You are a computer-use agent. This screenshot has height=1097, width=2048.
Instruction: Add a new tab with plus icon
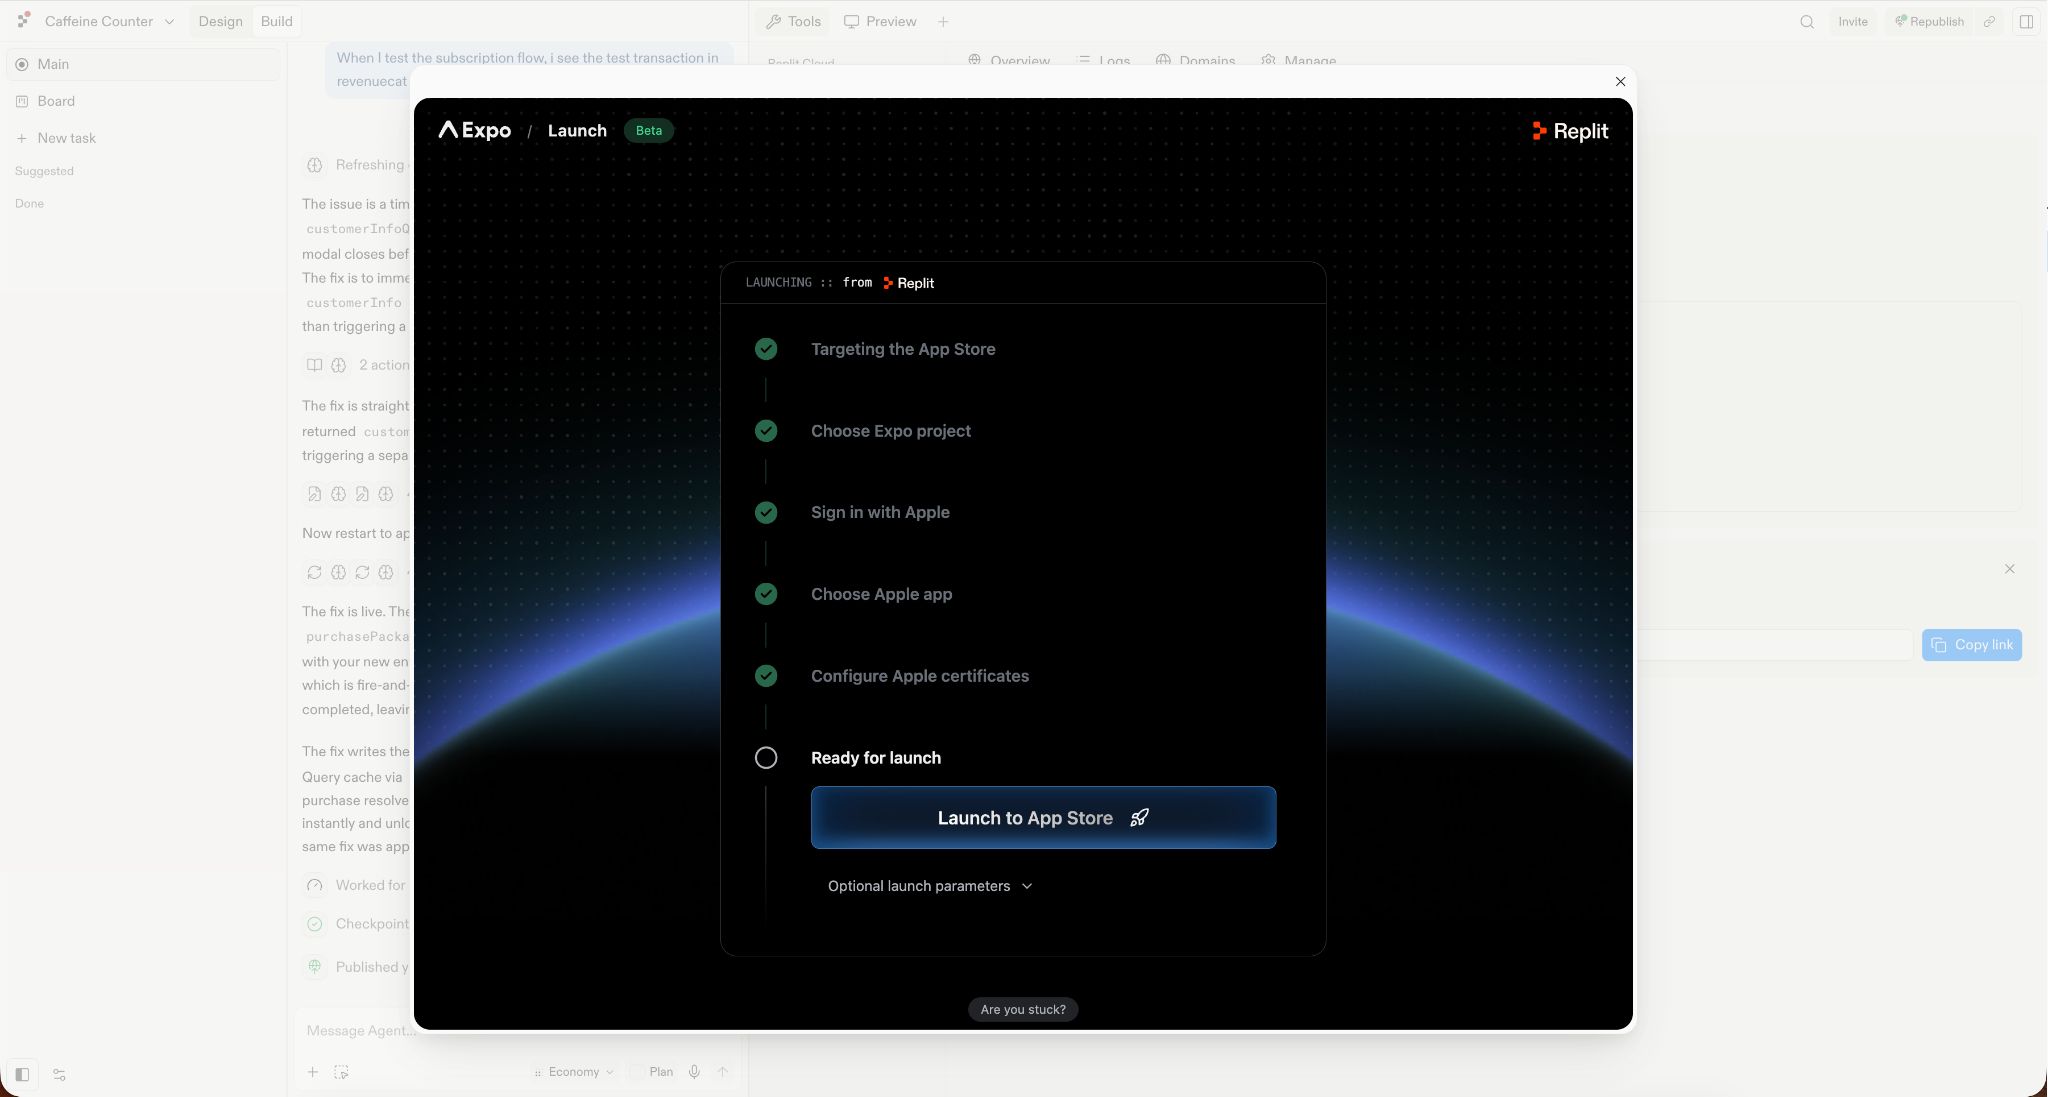pyautogui.click(x=942, y=21)
